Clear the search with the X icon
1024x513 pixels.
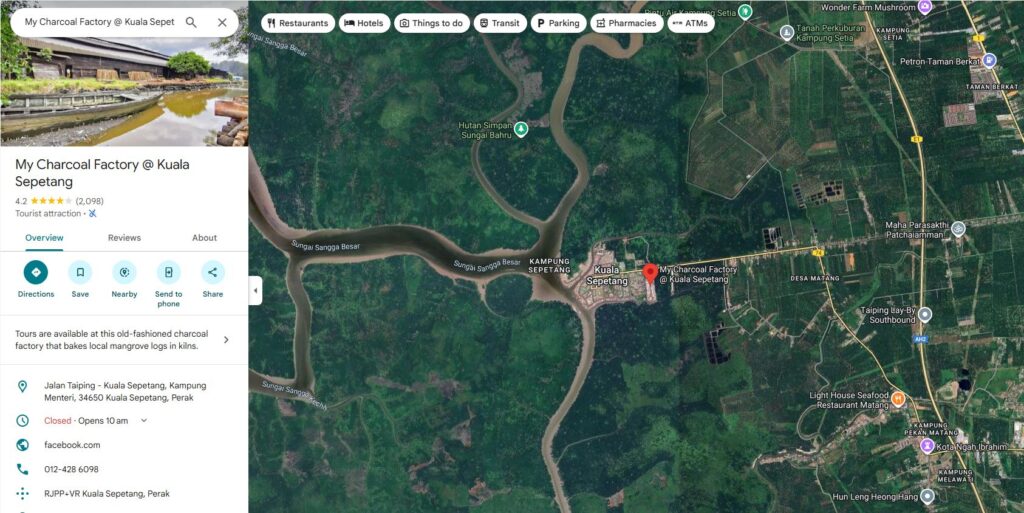click(x=222, y=22)
